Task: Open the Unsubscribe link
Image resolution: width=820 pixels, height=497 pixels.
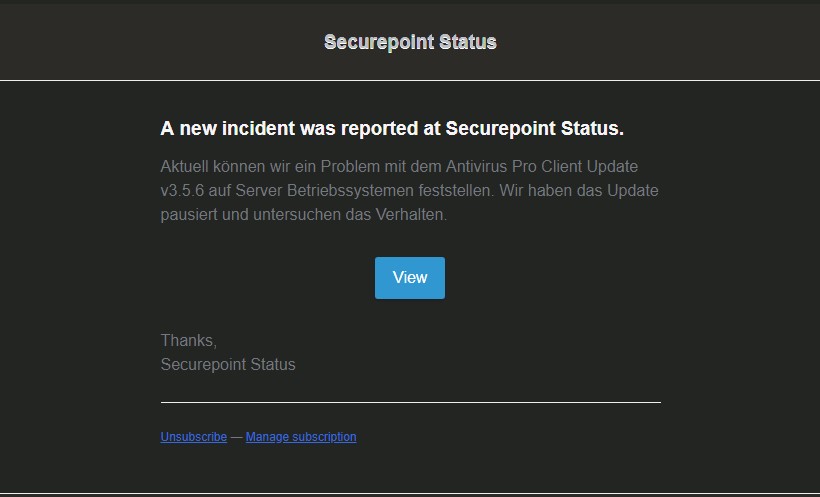Action: pos(193,437)
